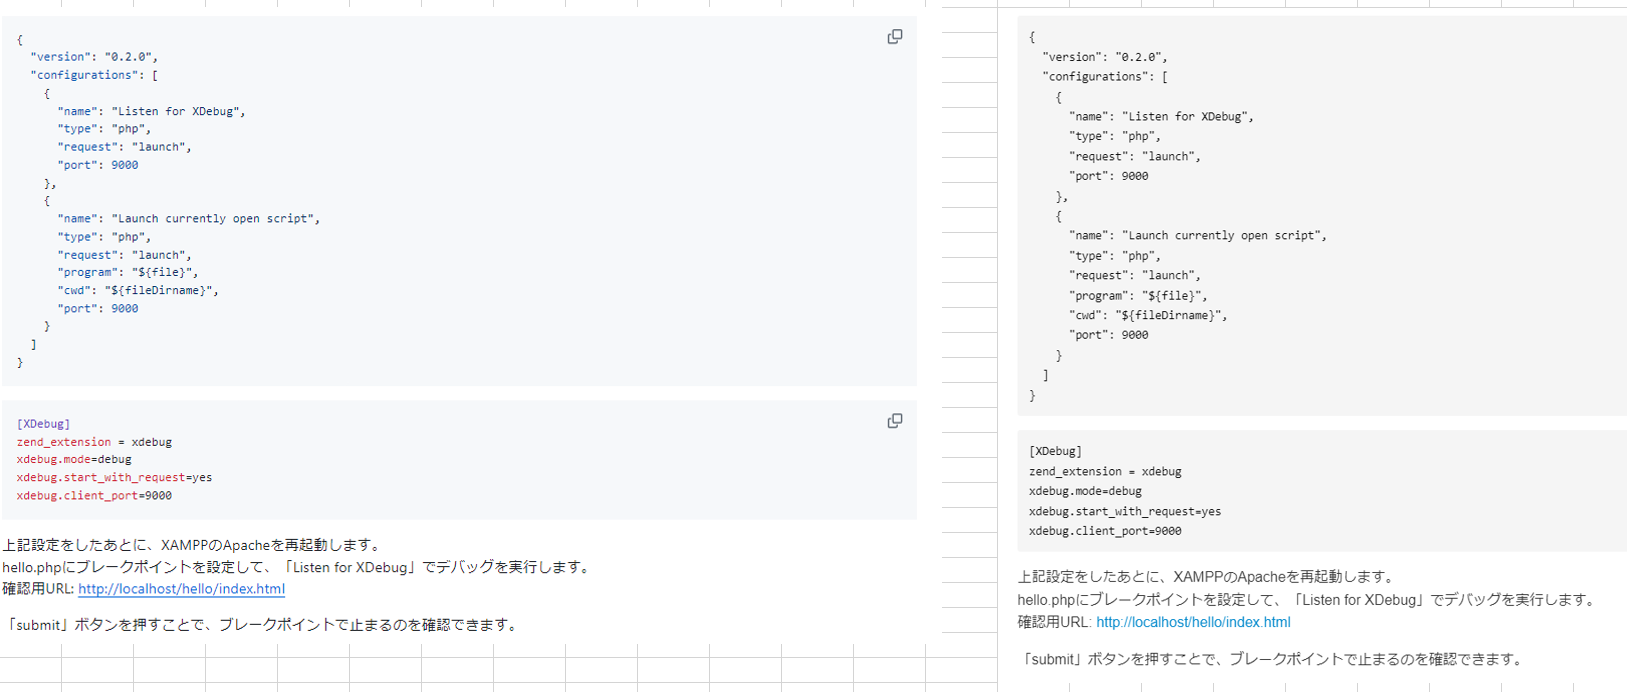Click "name": "Launch currently open script" in left panel
Image resolution: width=1627 pixels, height=692 pixels.
pos(189,218)
